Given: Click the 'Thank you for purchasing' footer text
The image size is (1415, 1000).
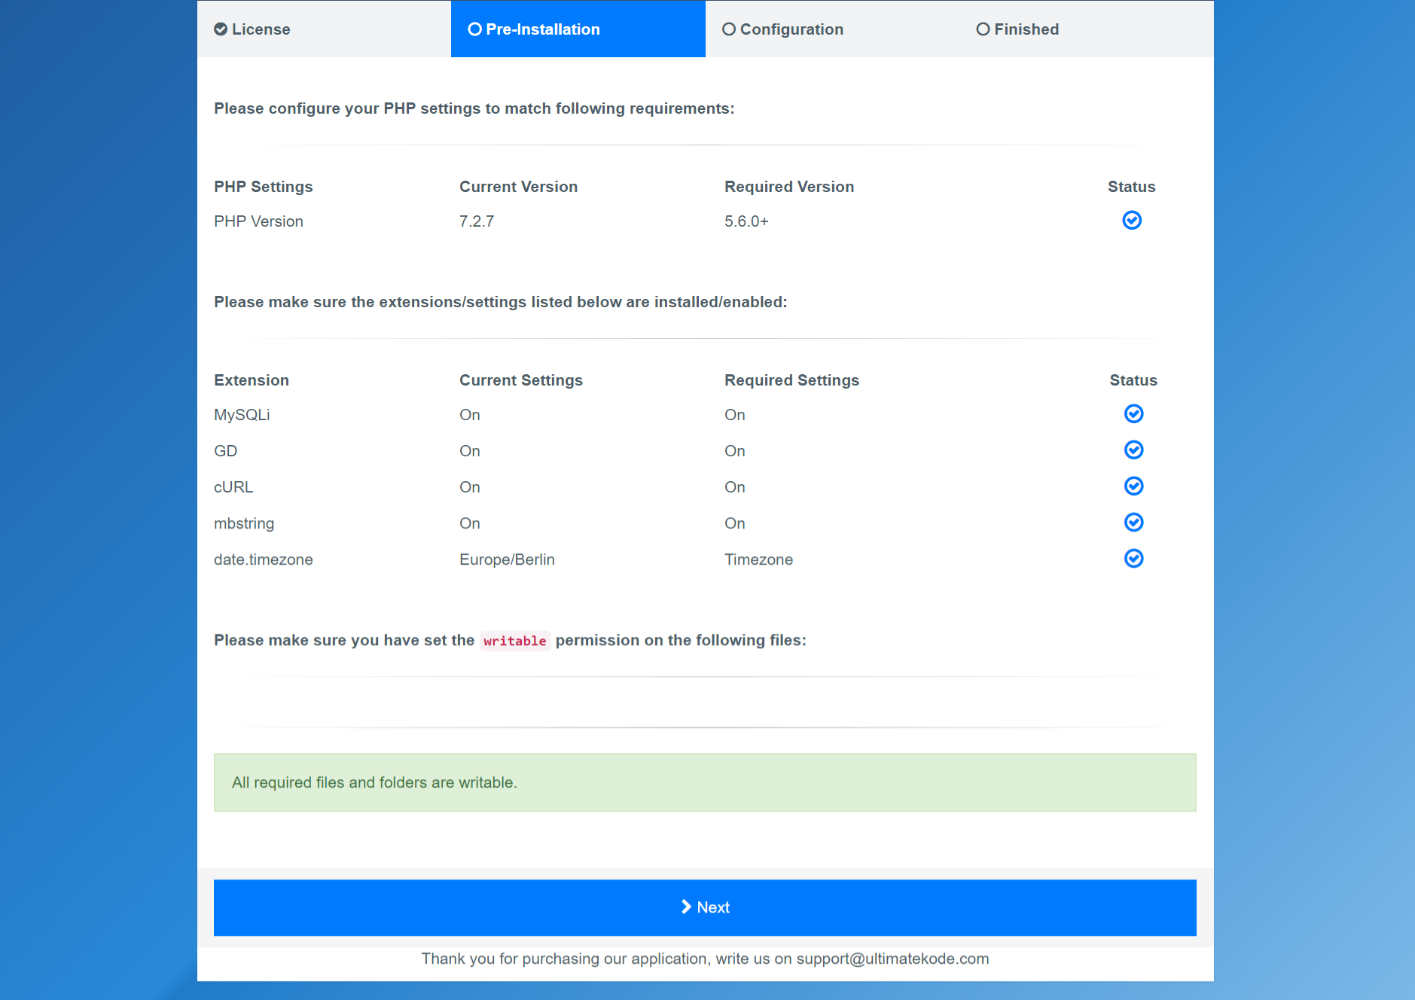Looking at the screenshot, I should click(705, 959).
